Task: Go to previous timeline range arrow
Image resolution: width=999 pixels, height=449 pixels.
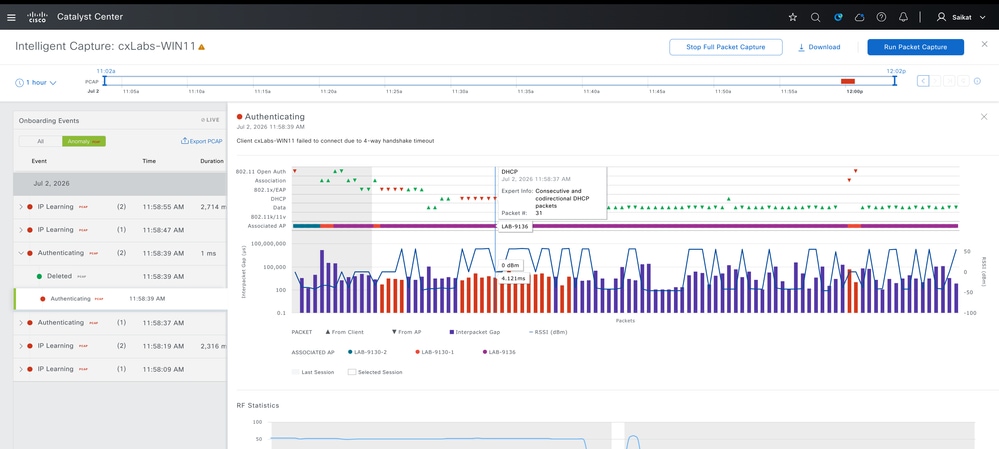Action: 923,81
